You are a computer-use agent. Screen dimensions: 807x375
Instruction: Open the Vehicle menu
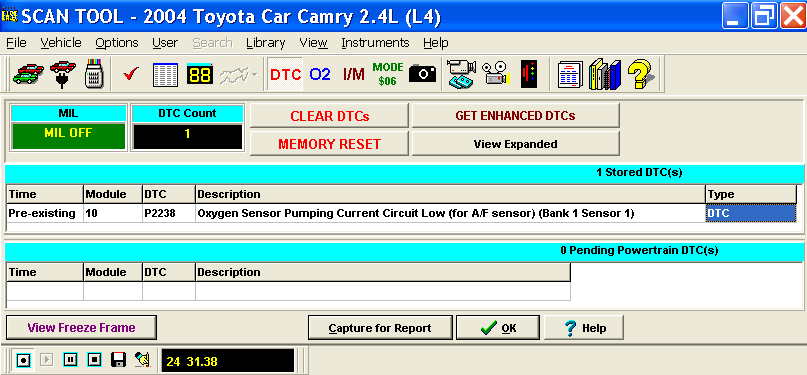click(x=61, y=43)
